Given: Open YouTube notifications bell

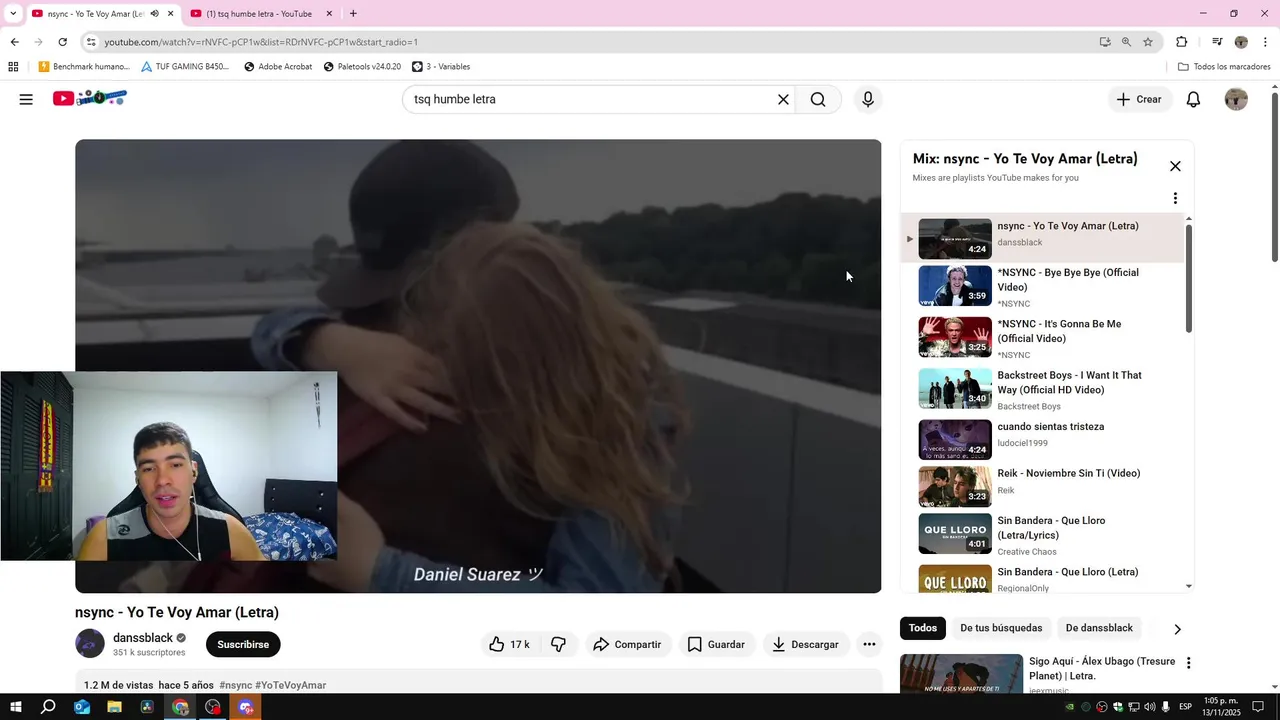Looking at the screenshot, I should [1193, 99].
